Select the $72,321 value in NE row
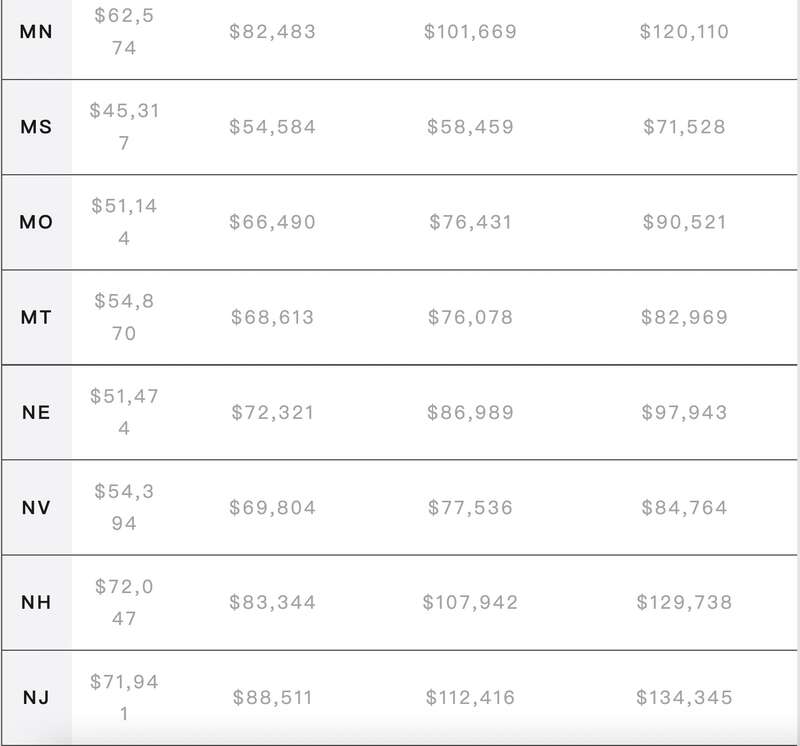 tap(272, 412)
